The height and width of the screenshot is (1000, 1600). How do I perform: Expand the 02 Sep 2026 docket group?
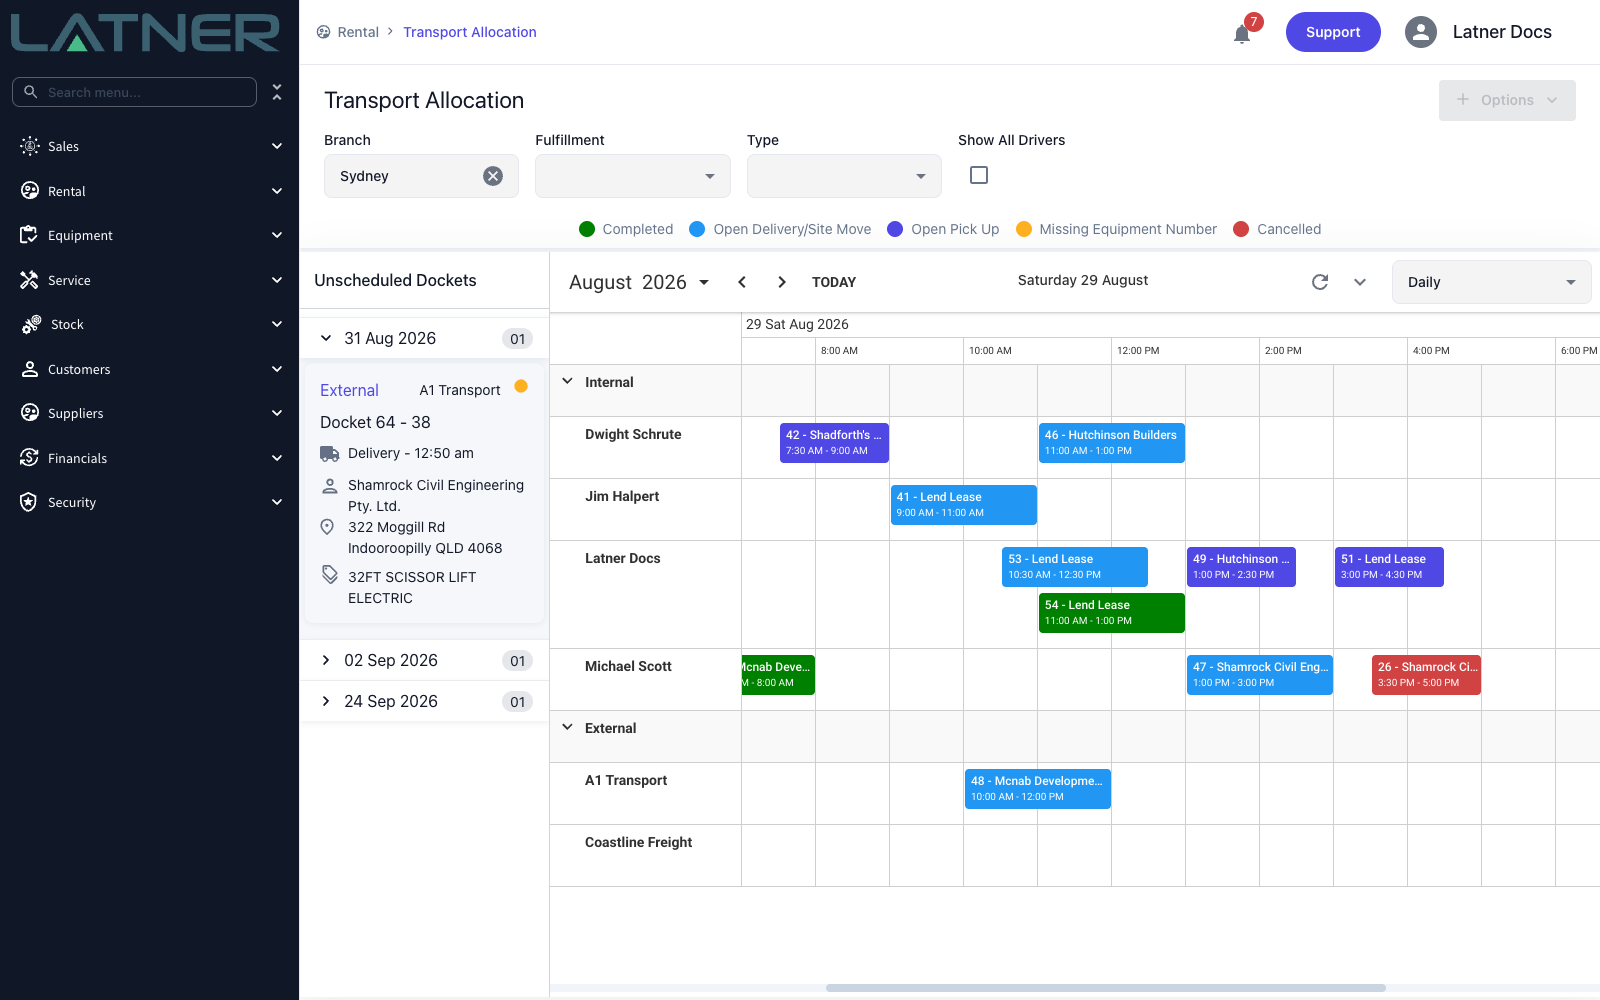tap(326, 660)
